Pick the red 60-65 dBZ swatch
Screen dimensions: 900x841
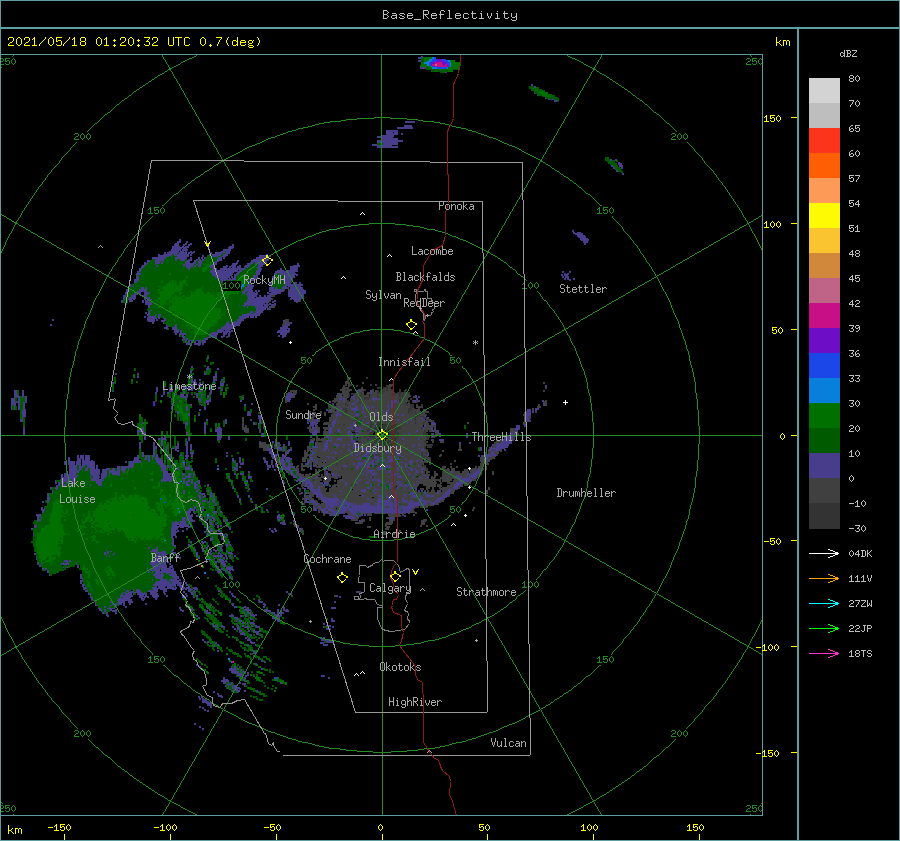tap(824, 141)
